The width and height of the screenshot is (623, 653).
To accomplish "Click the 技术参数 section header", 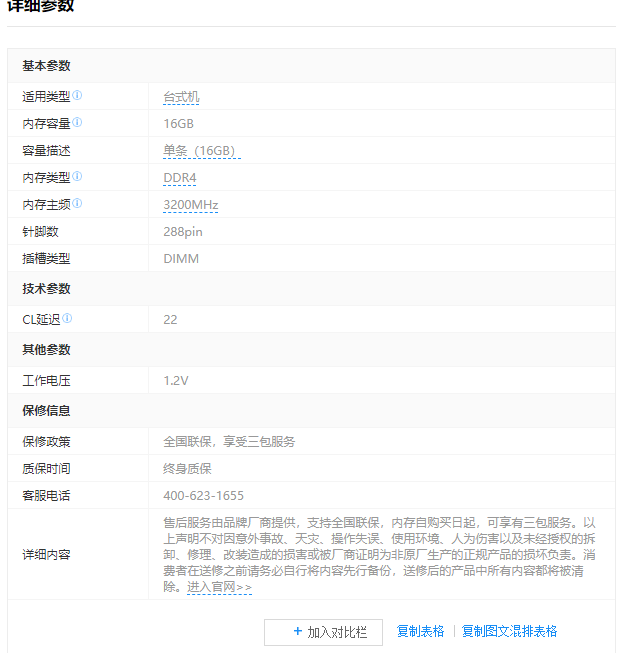I will pos(46,289).
